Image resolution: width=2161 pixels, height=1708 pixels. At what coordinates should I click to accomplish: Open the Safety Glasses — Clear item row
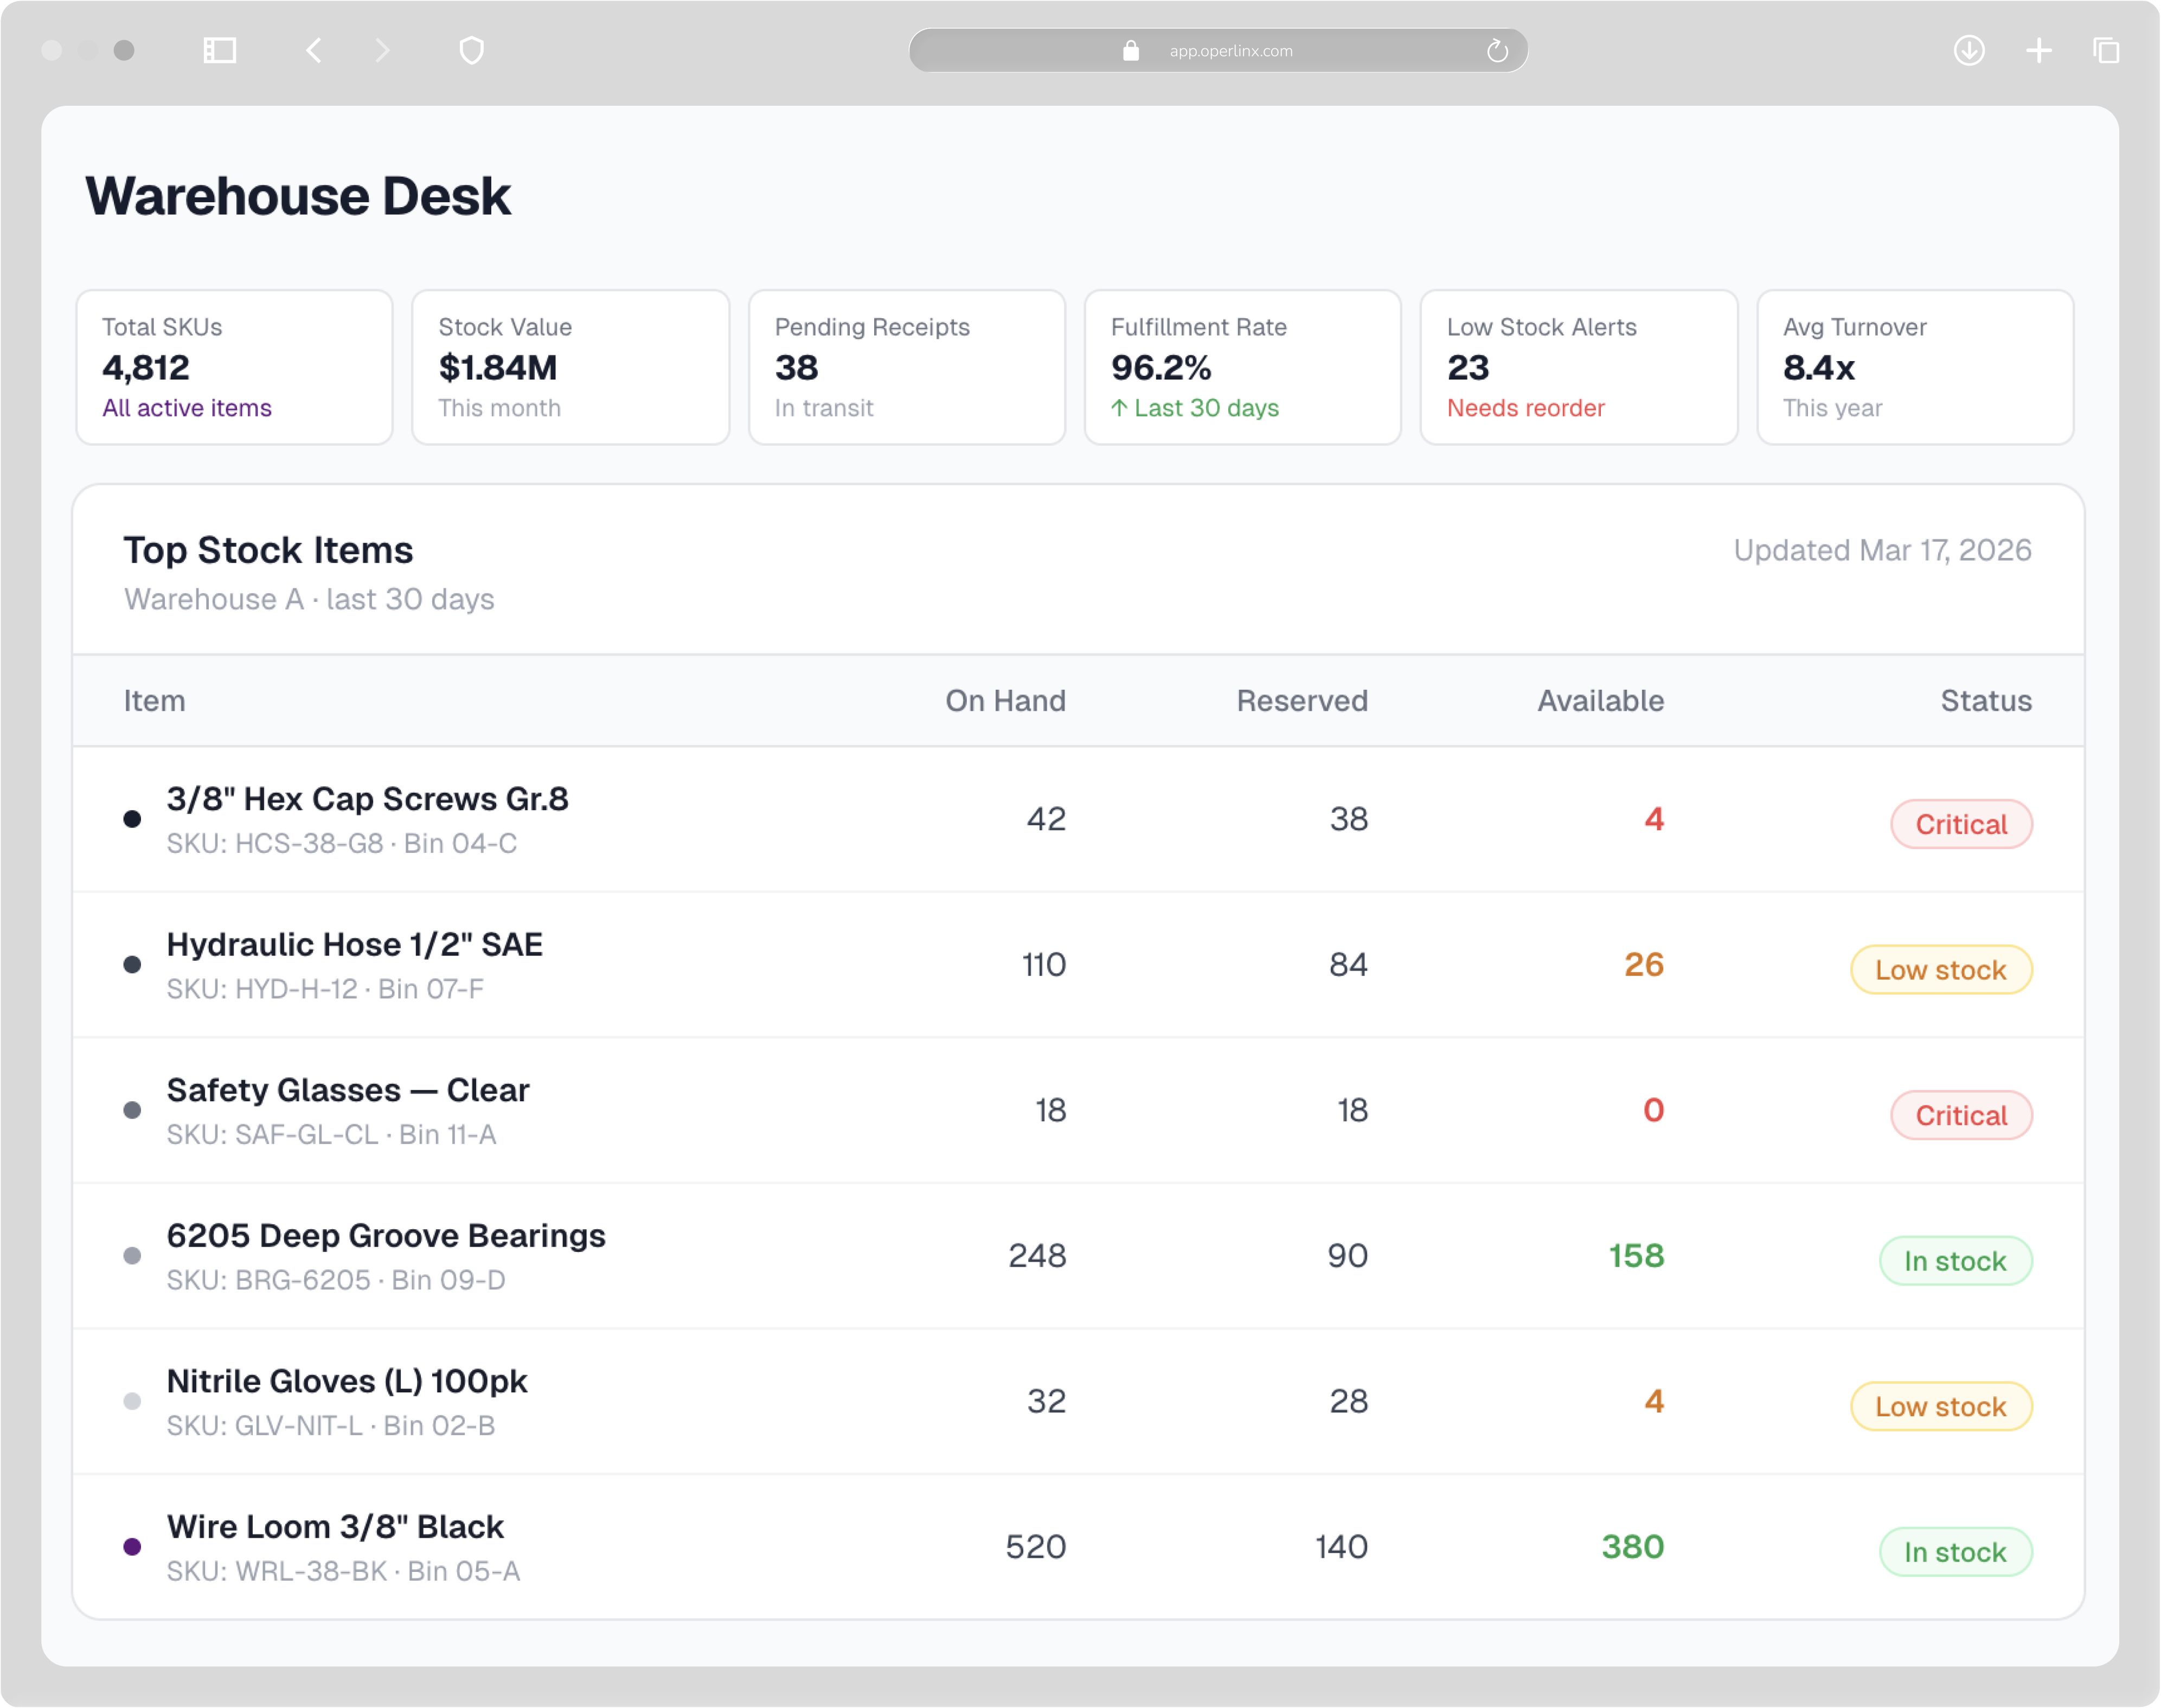pos(347,1090)
